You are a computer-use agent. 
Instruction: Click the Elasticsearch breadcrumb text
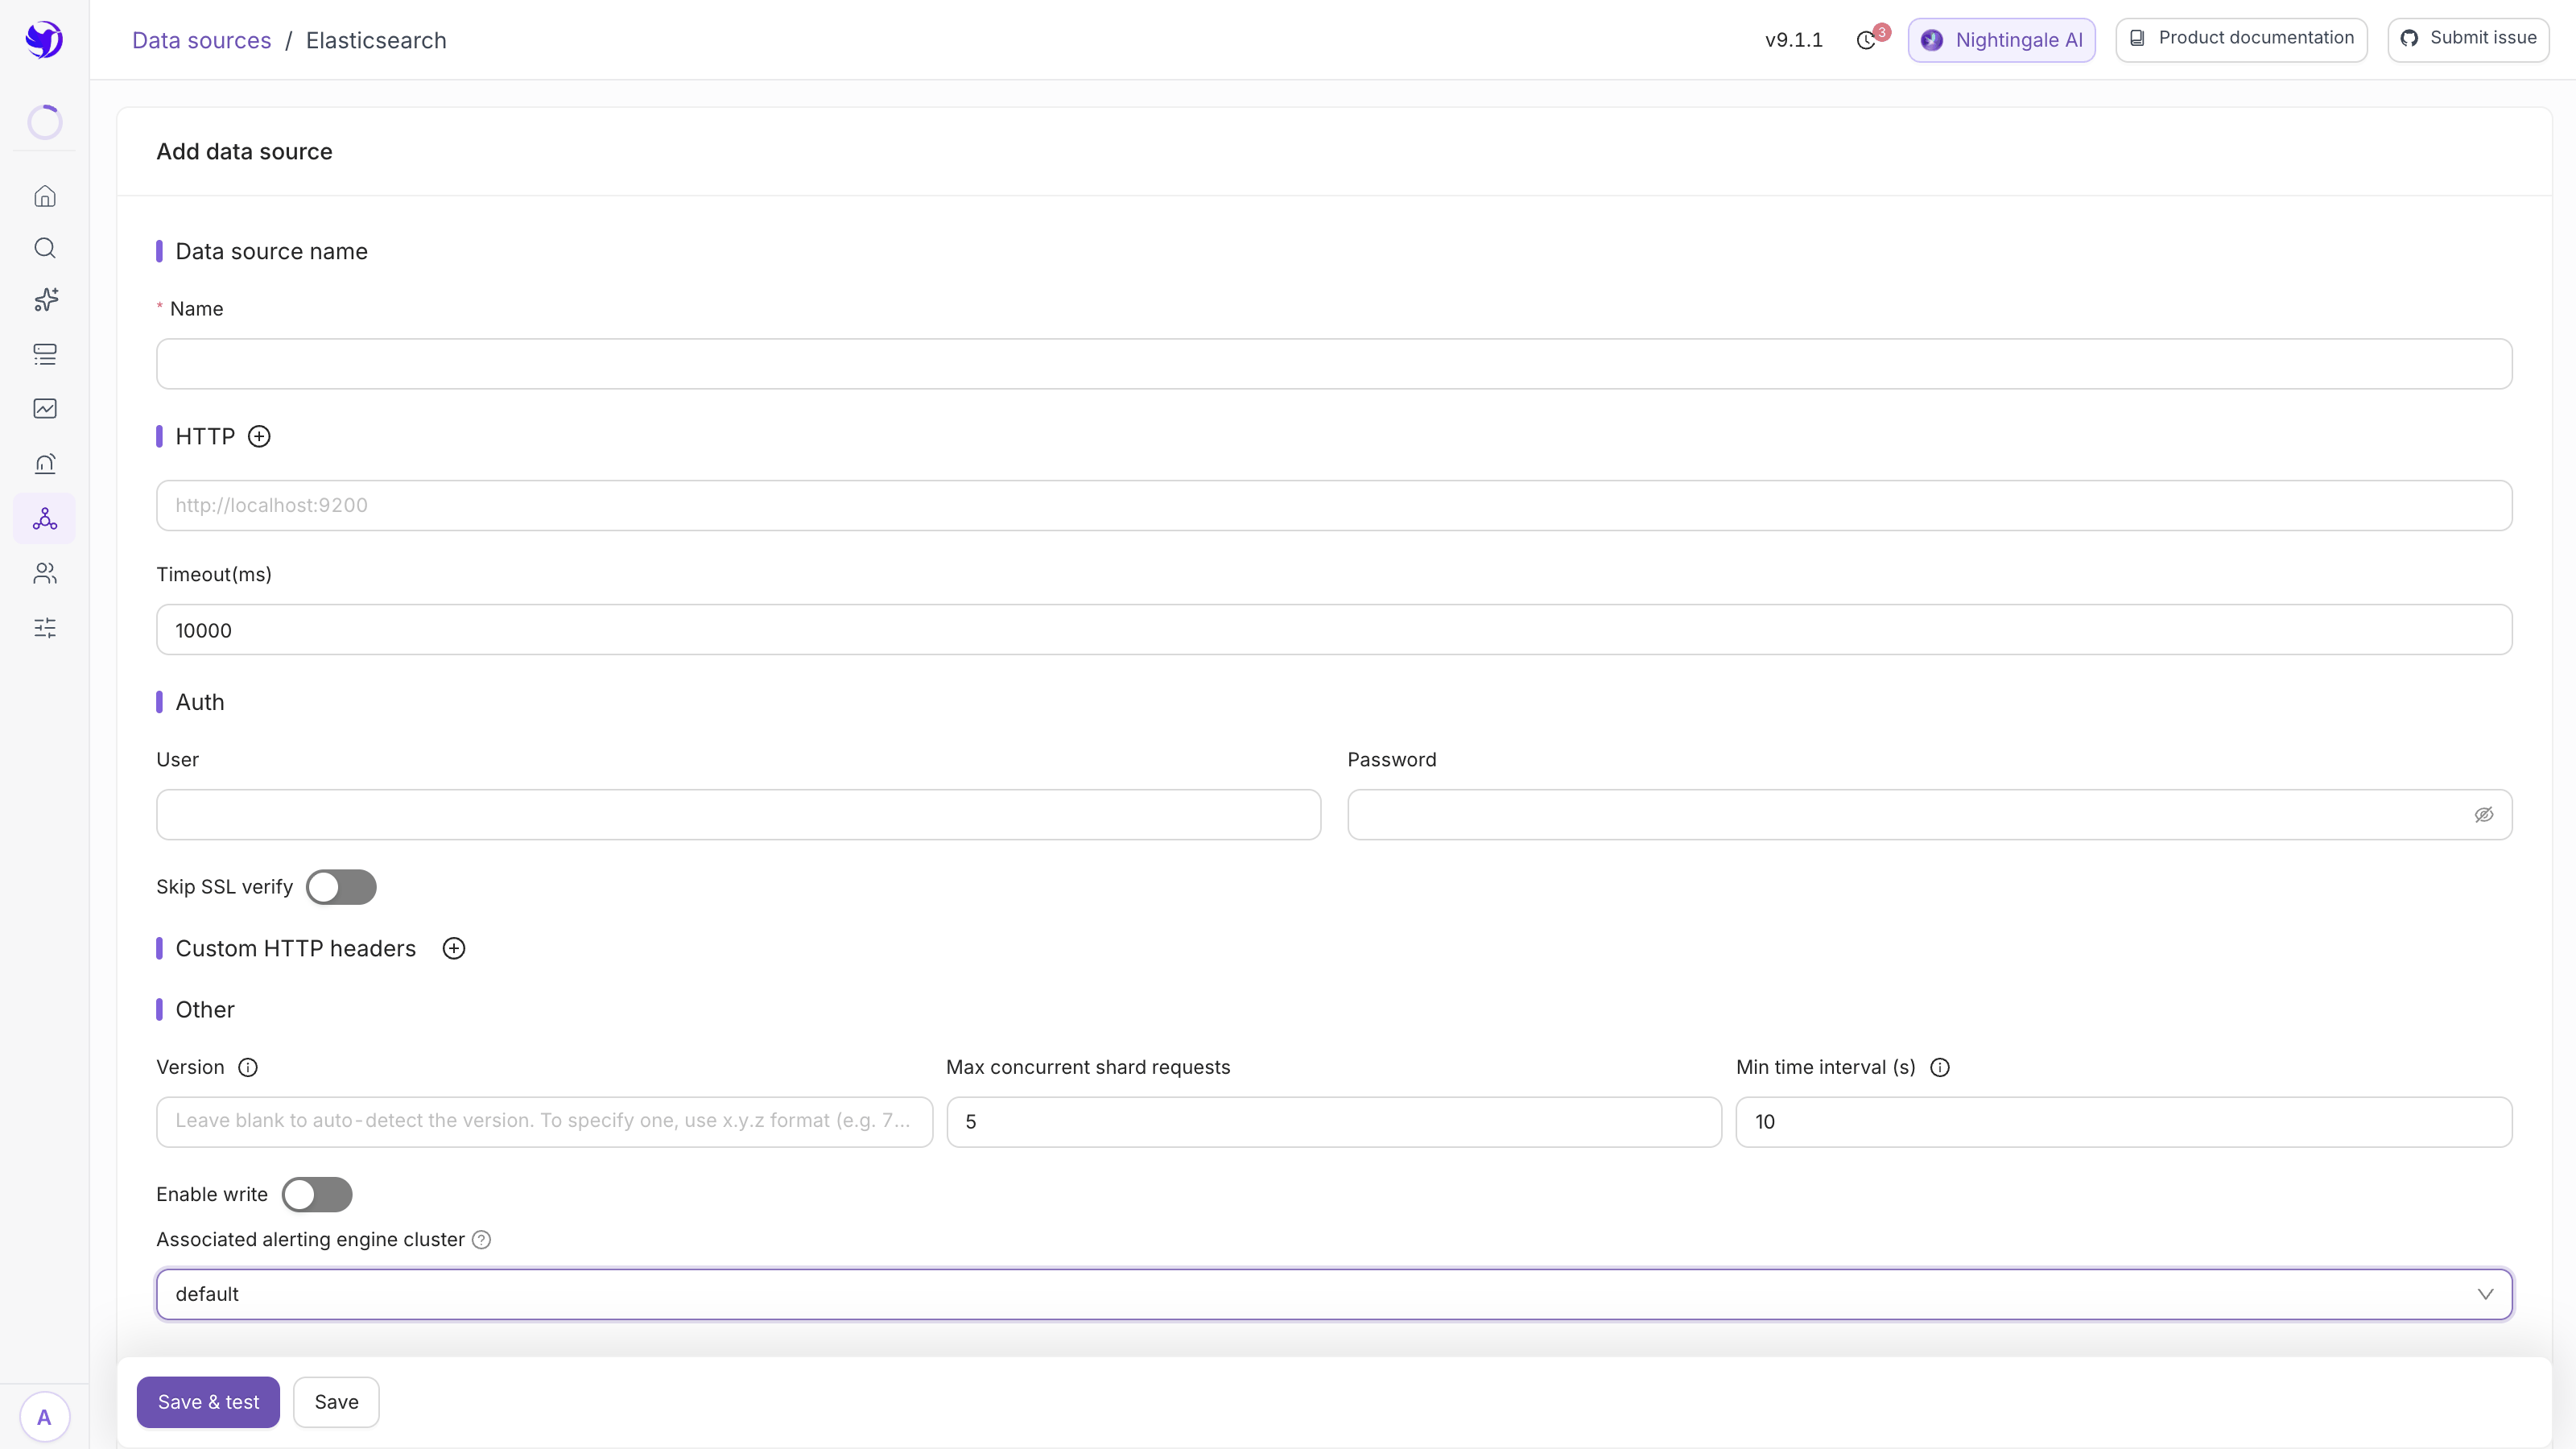(376, 40)
